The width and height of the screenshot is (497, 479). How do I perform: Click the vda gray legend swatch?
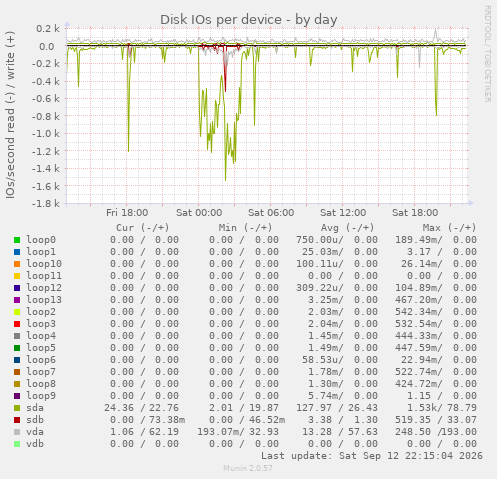(x=17, y=432)
